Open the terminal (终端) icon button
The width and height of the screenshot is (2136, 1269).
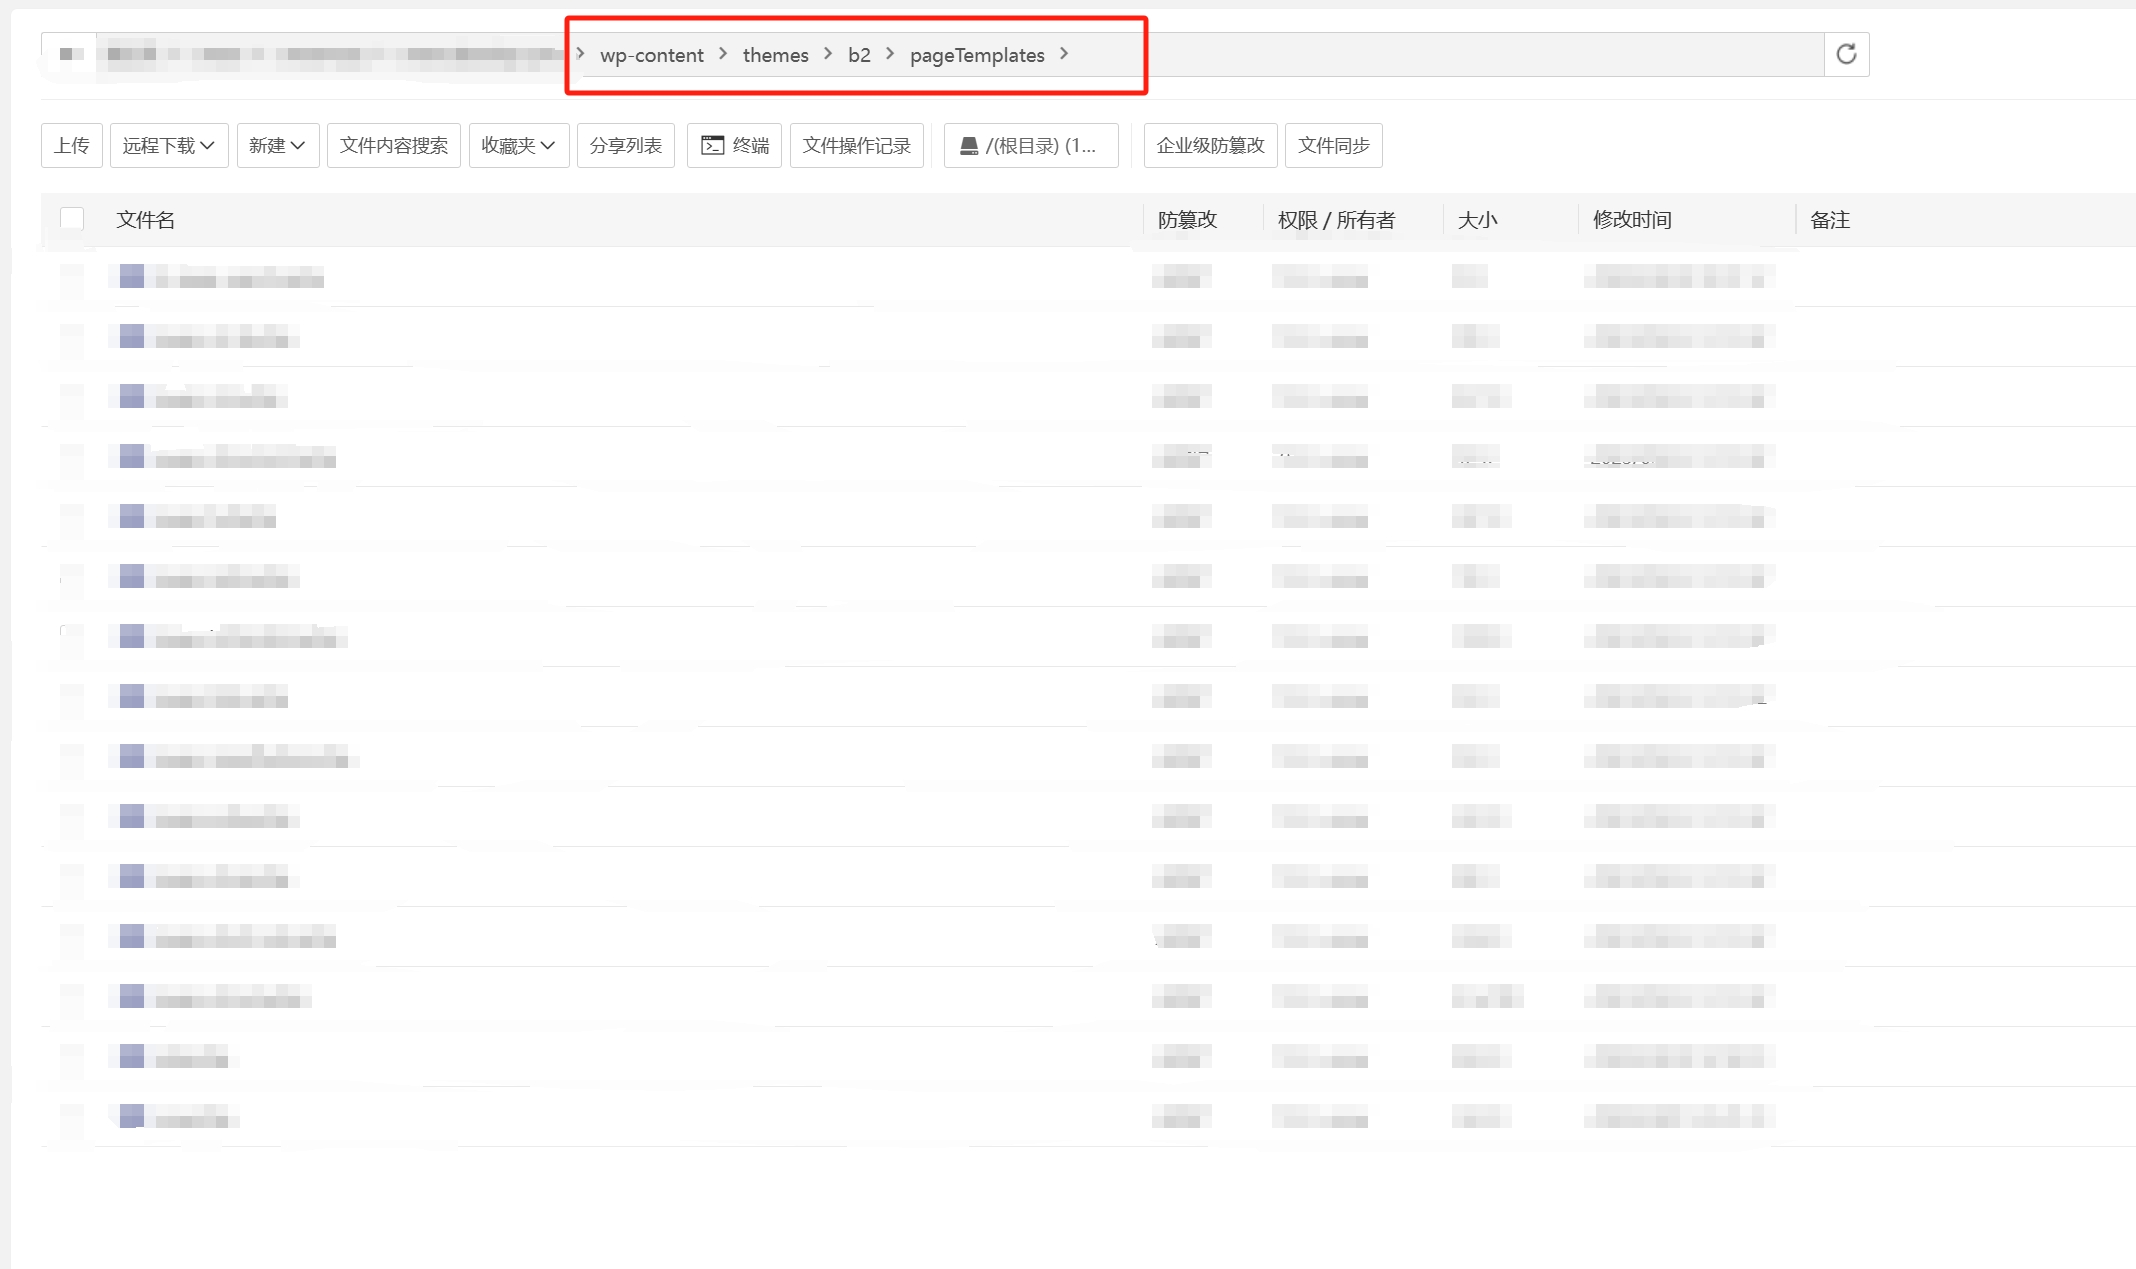click(734, 146)
